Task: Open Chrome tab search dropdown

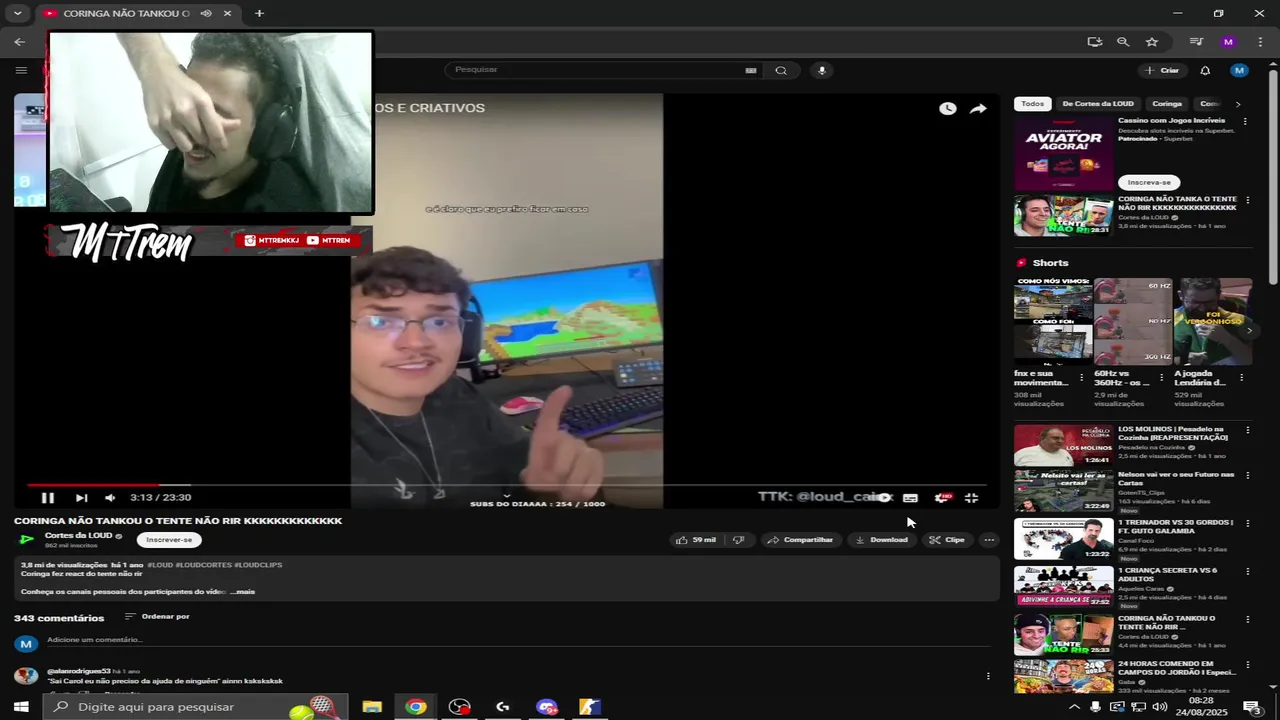Action: (17, 13)
